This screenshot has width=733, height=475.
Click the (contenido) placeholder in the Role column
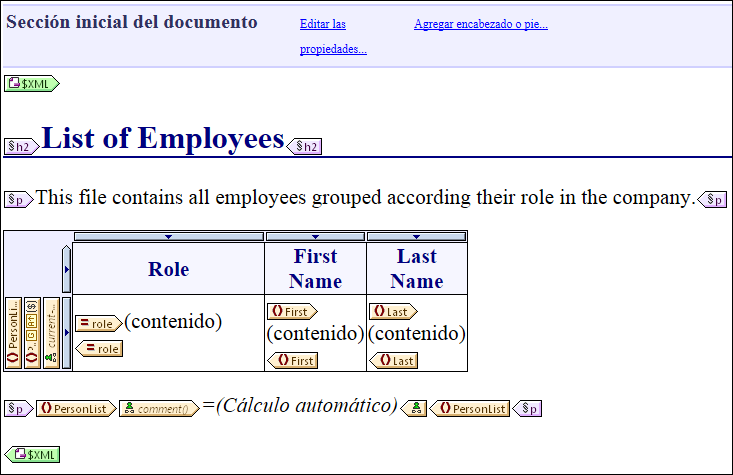point(173,322)
